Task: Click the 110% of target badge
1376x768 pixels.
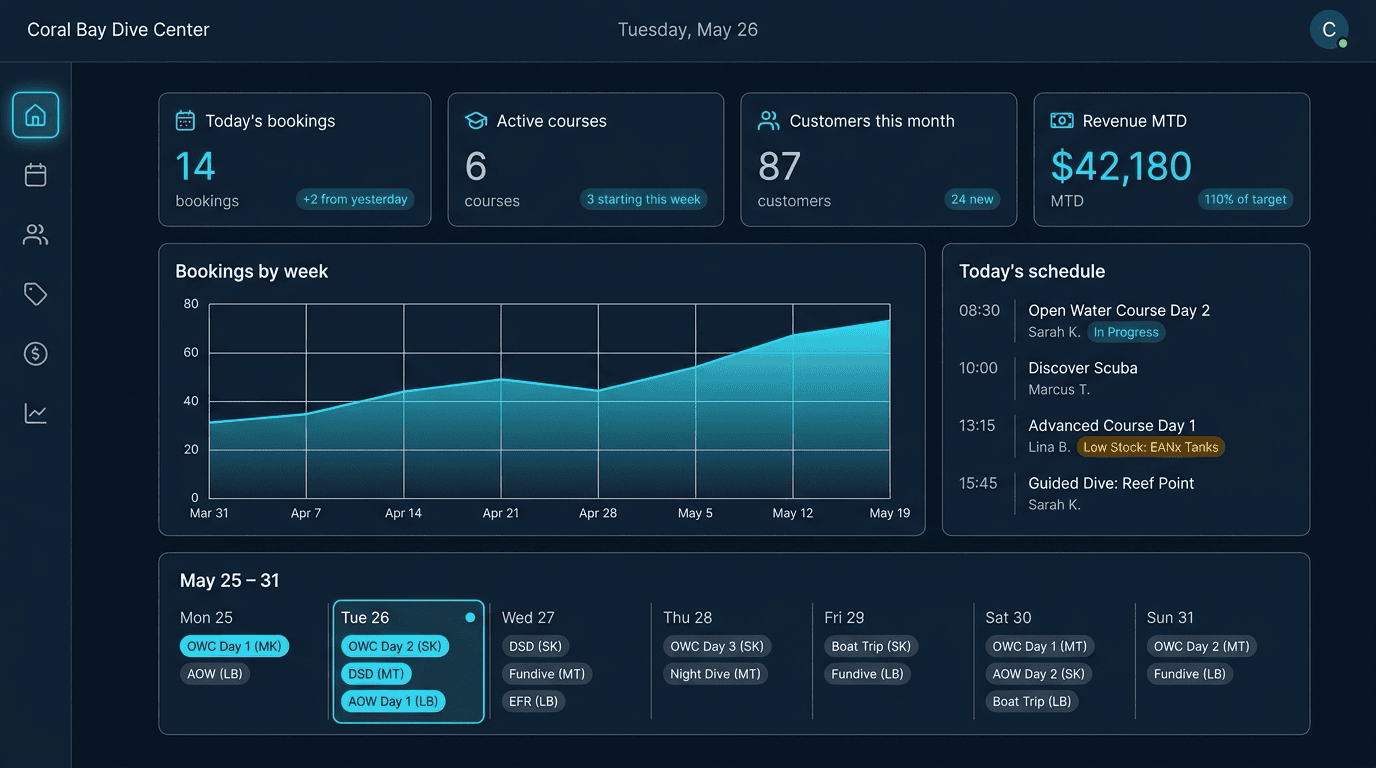Action: tap(1245, 199)
